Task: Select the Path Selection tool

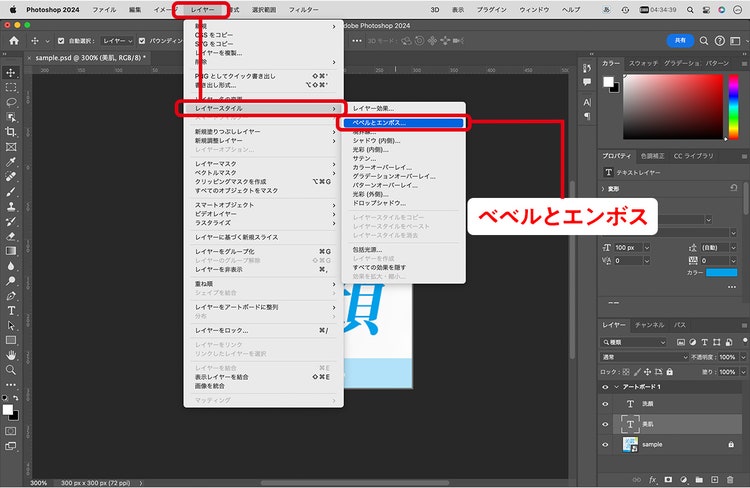Action: tap(11, 325)
